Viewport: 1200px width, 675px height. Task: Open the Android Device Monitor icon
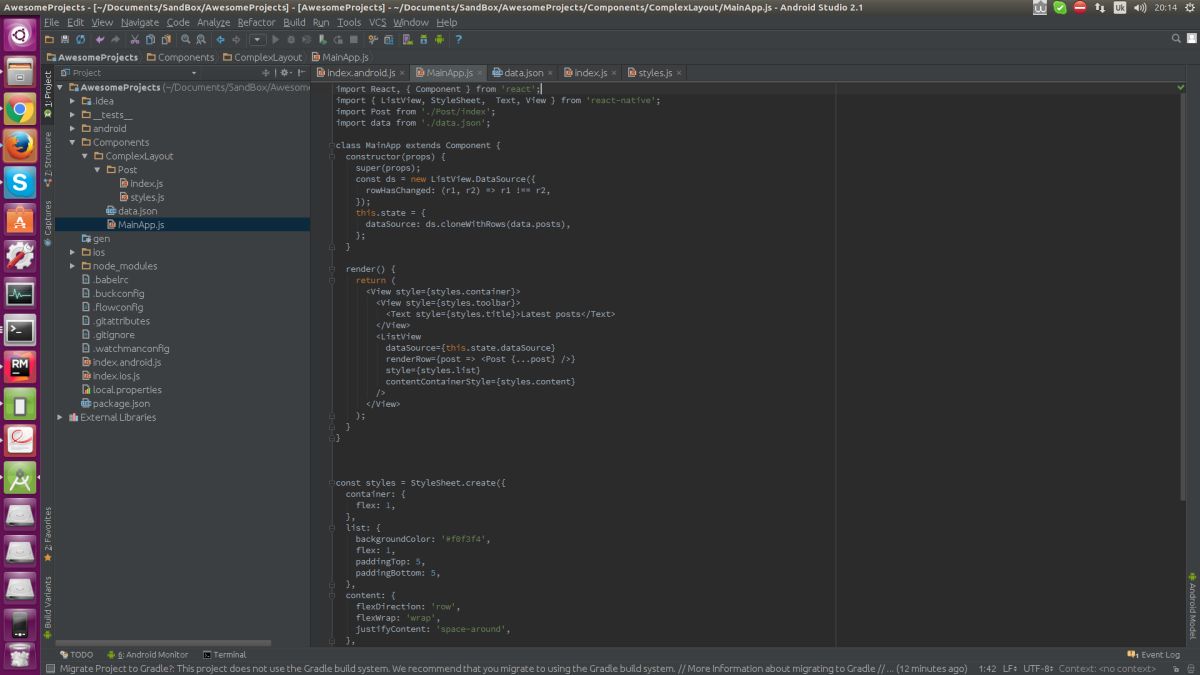point(439,40)
